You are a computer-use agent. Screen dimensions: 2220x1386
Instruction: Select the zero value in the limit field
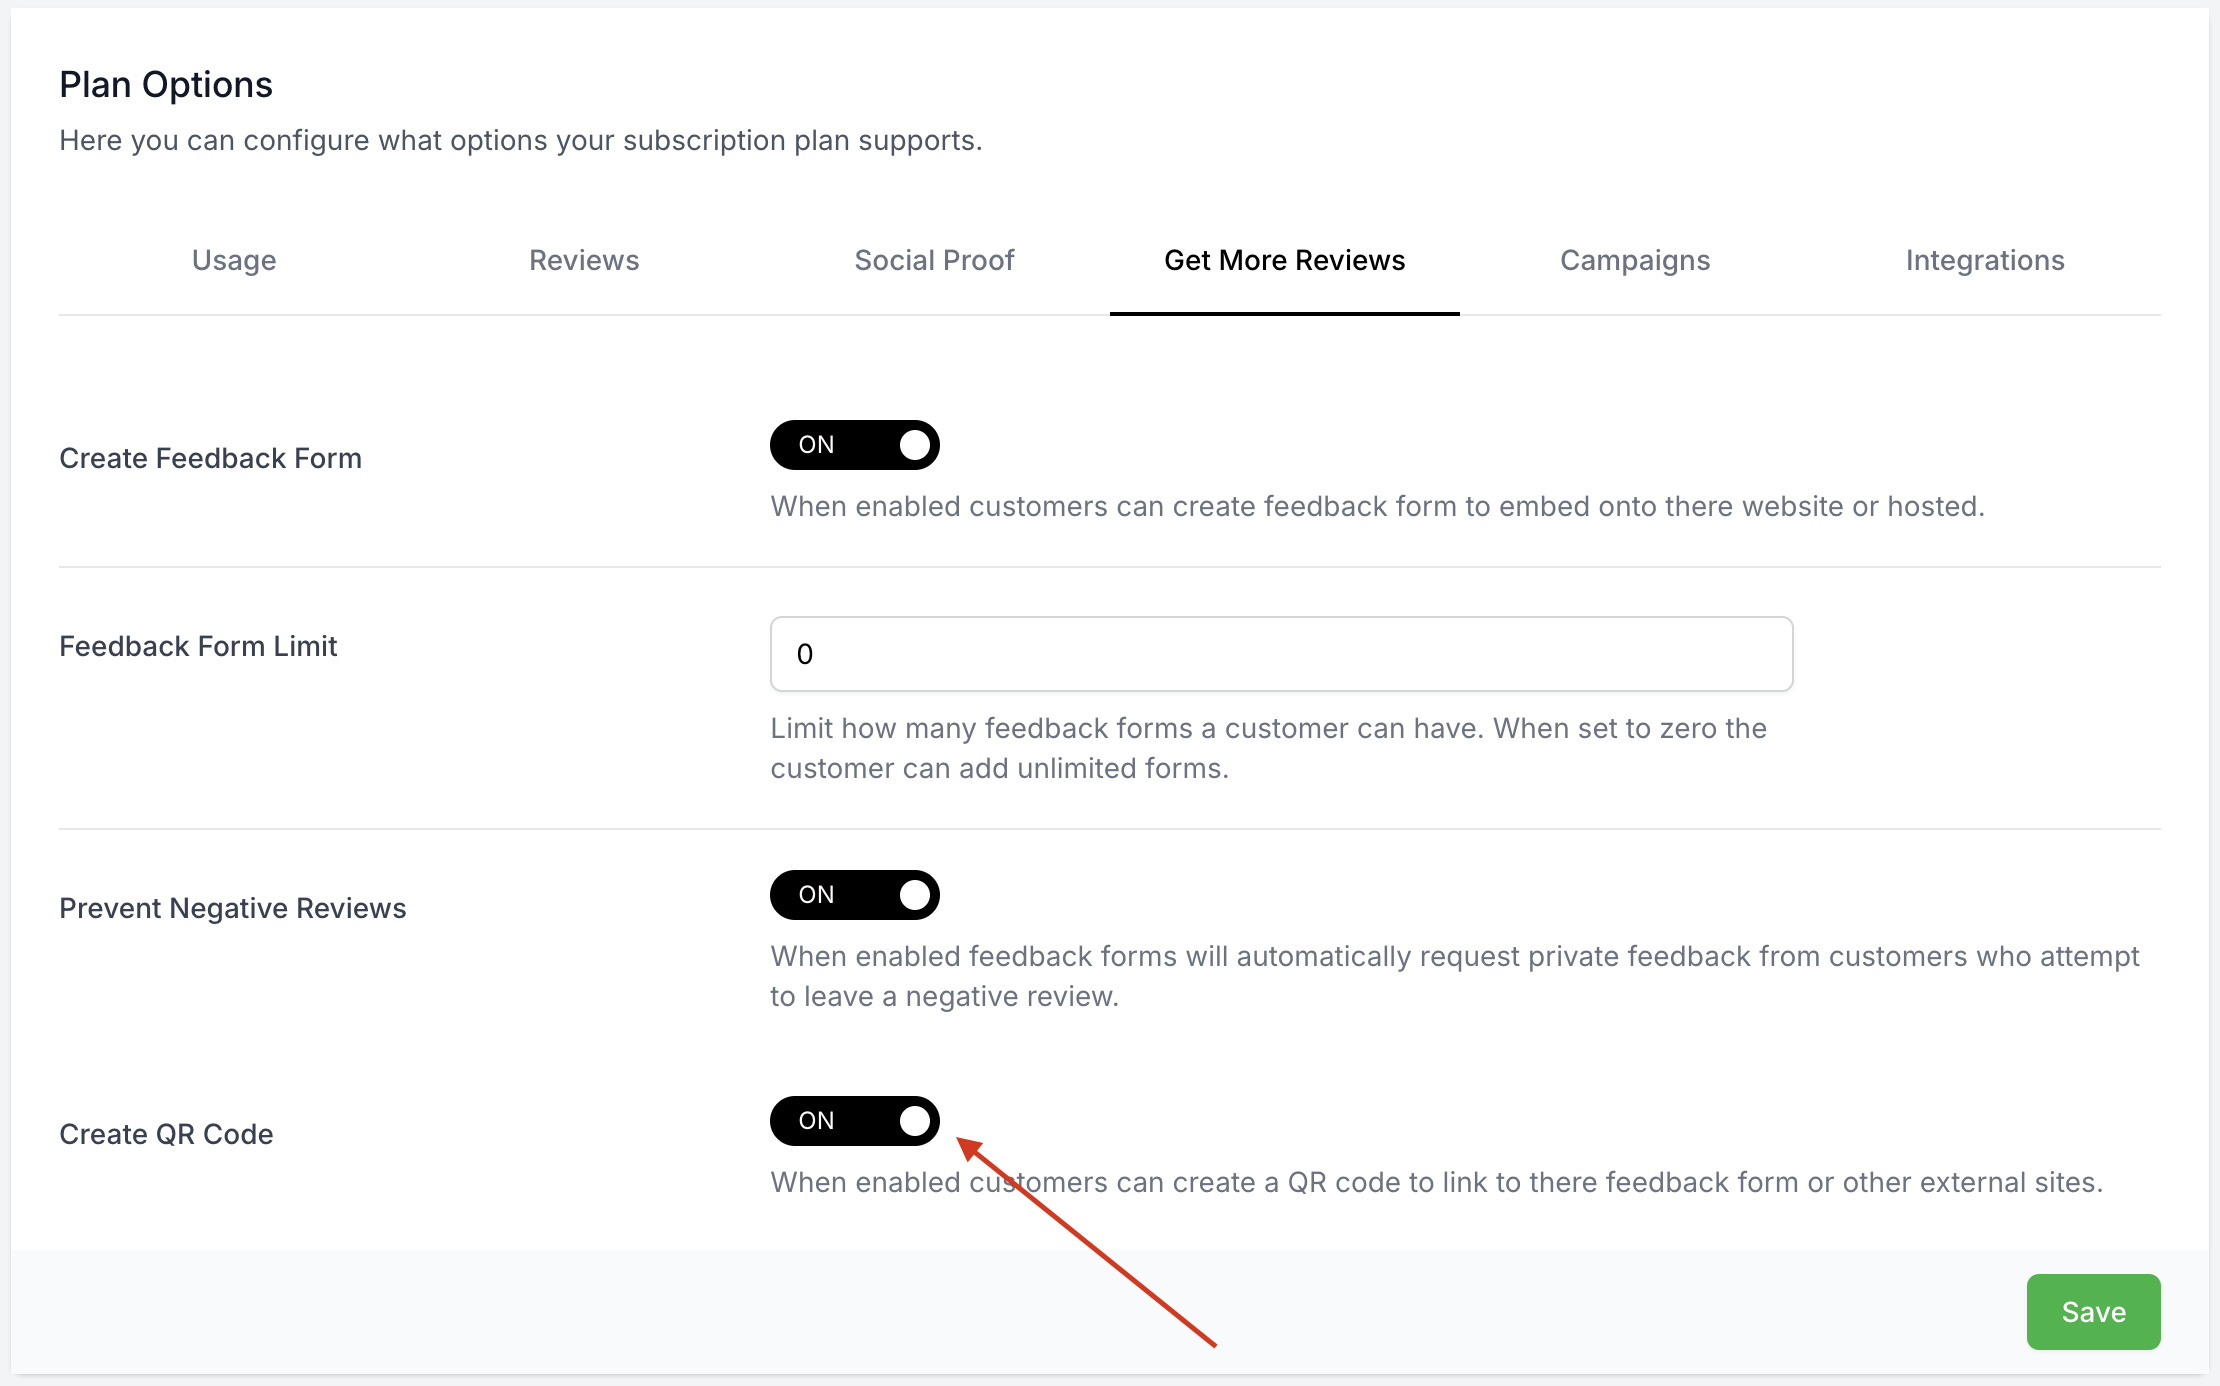click(x=806, y=654)
